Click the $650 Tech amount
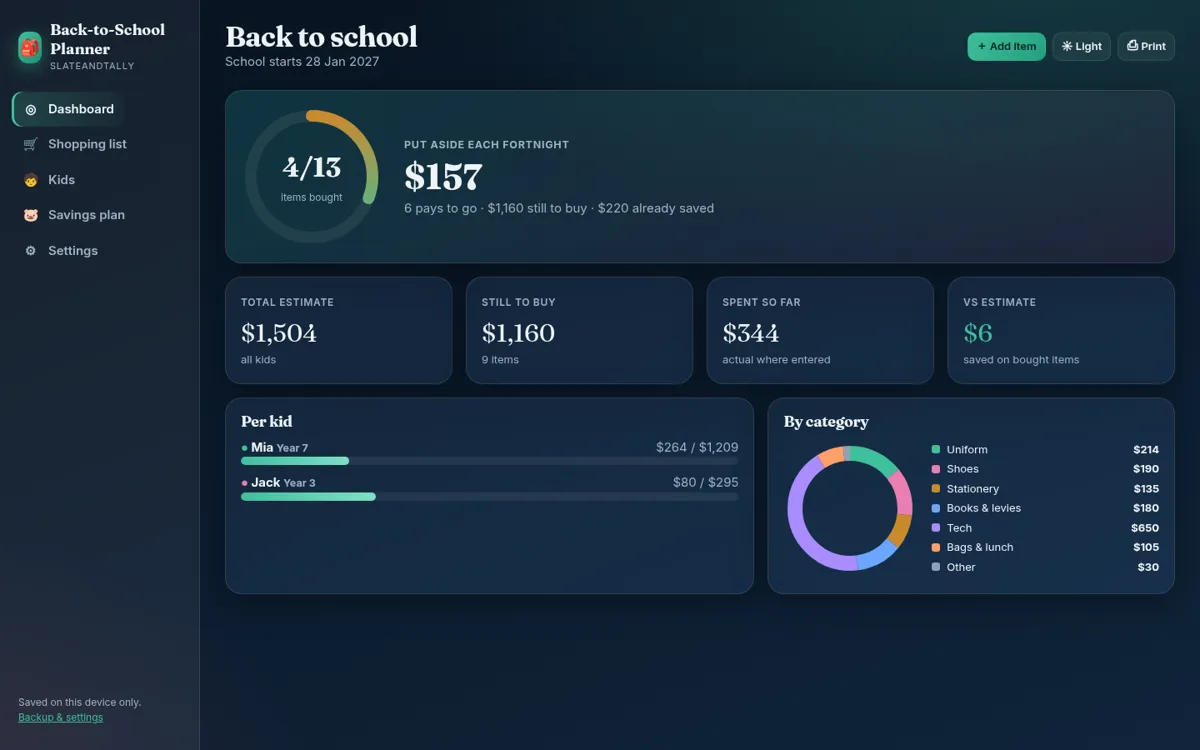Image resolution: width=1200 pixels, height=750 pixels. click(x=1145, y=528)
